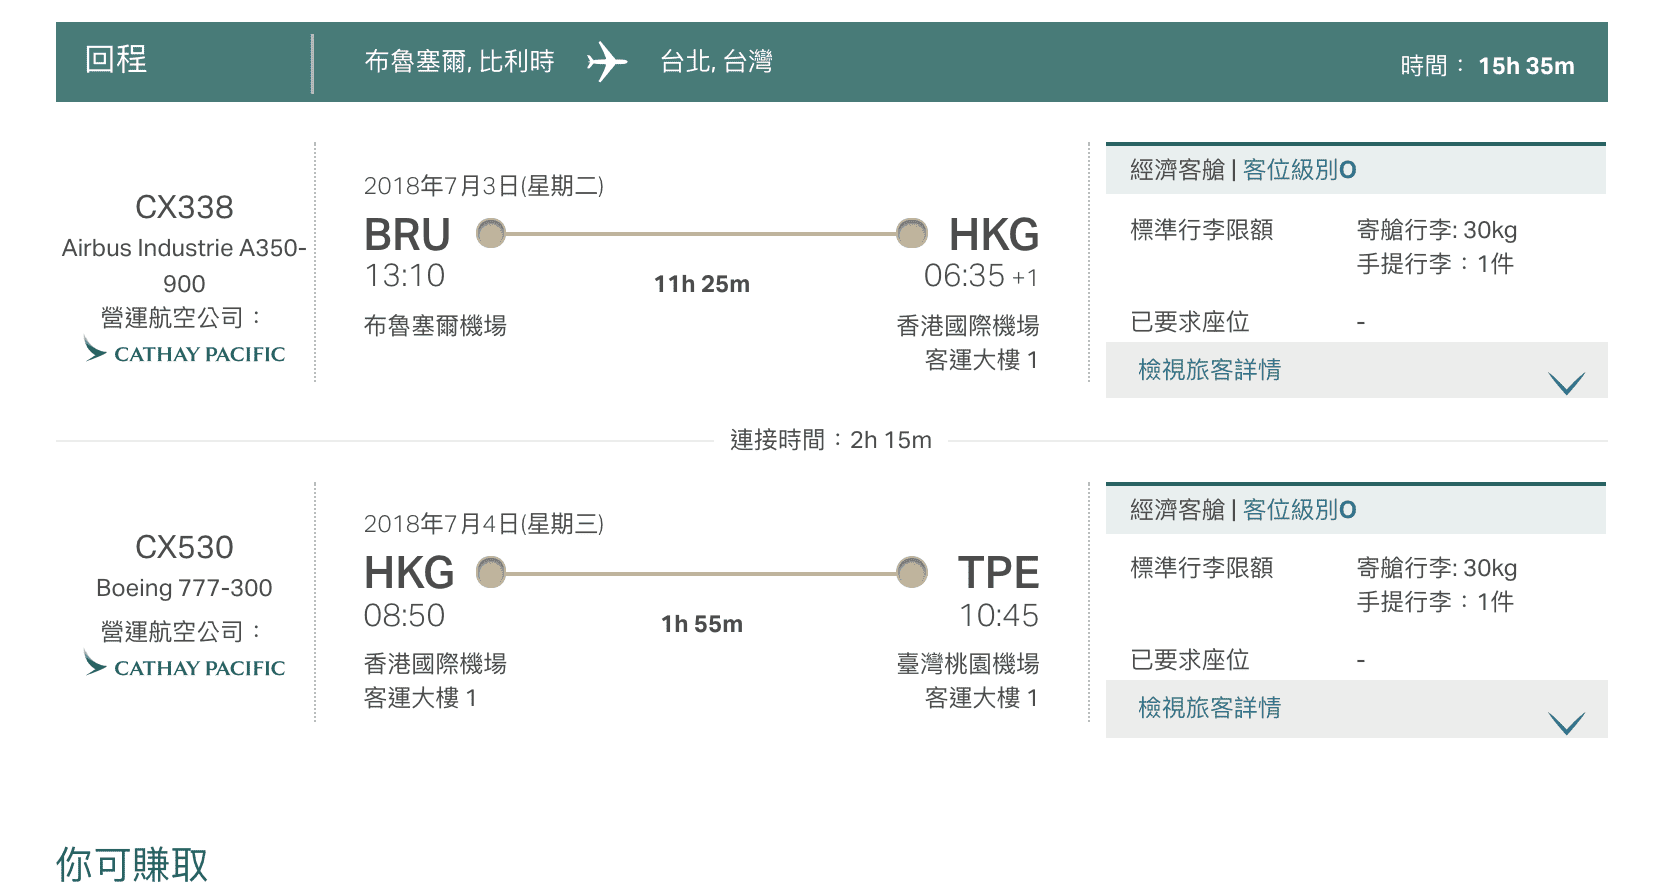Click aircraft text Airbus Industrie A350-900
The height and width of the screenshot is (892, 1654).
[184, 266]
